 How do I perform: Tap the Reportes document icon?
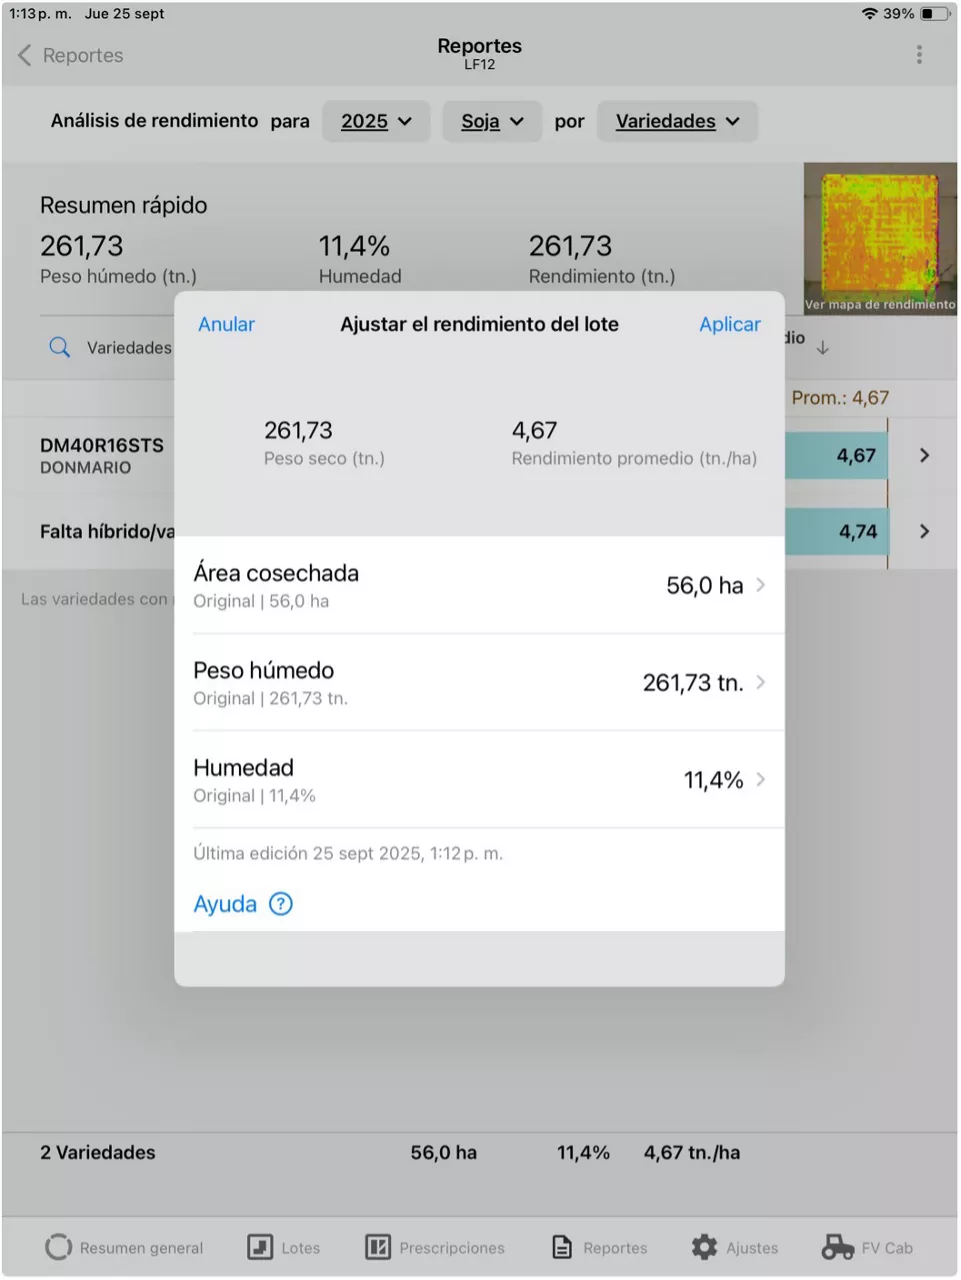(x=563, y=1247)
